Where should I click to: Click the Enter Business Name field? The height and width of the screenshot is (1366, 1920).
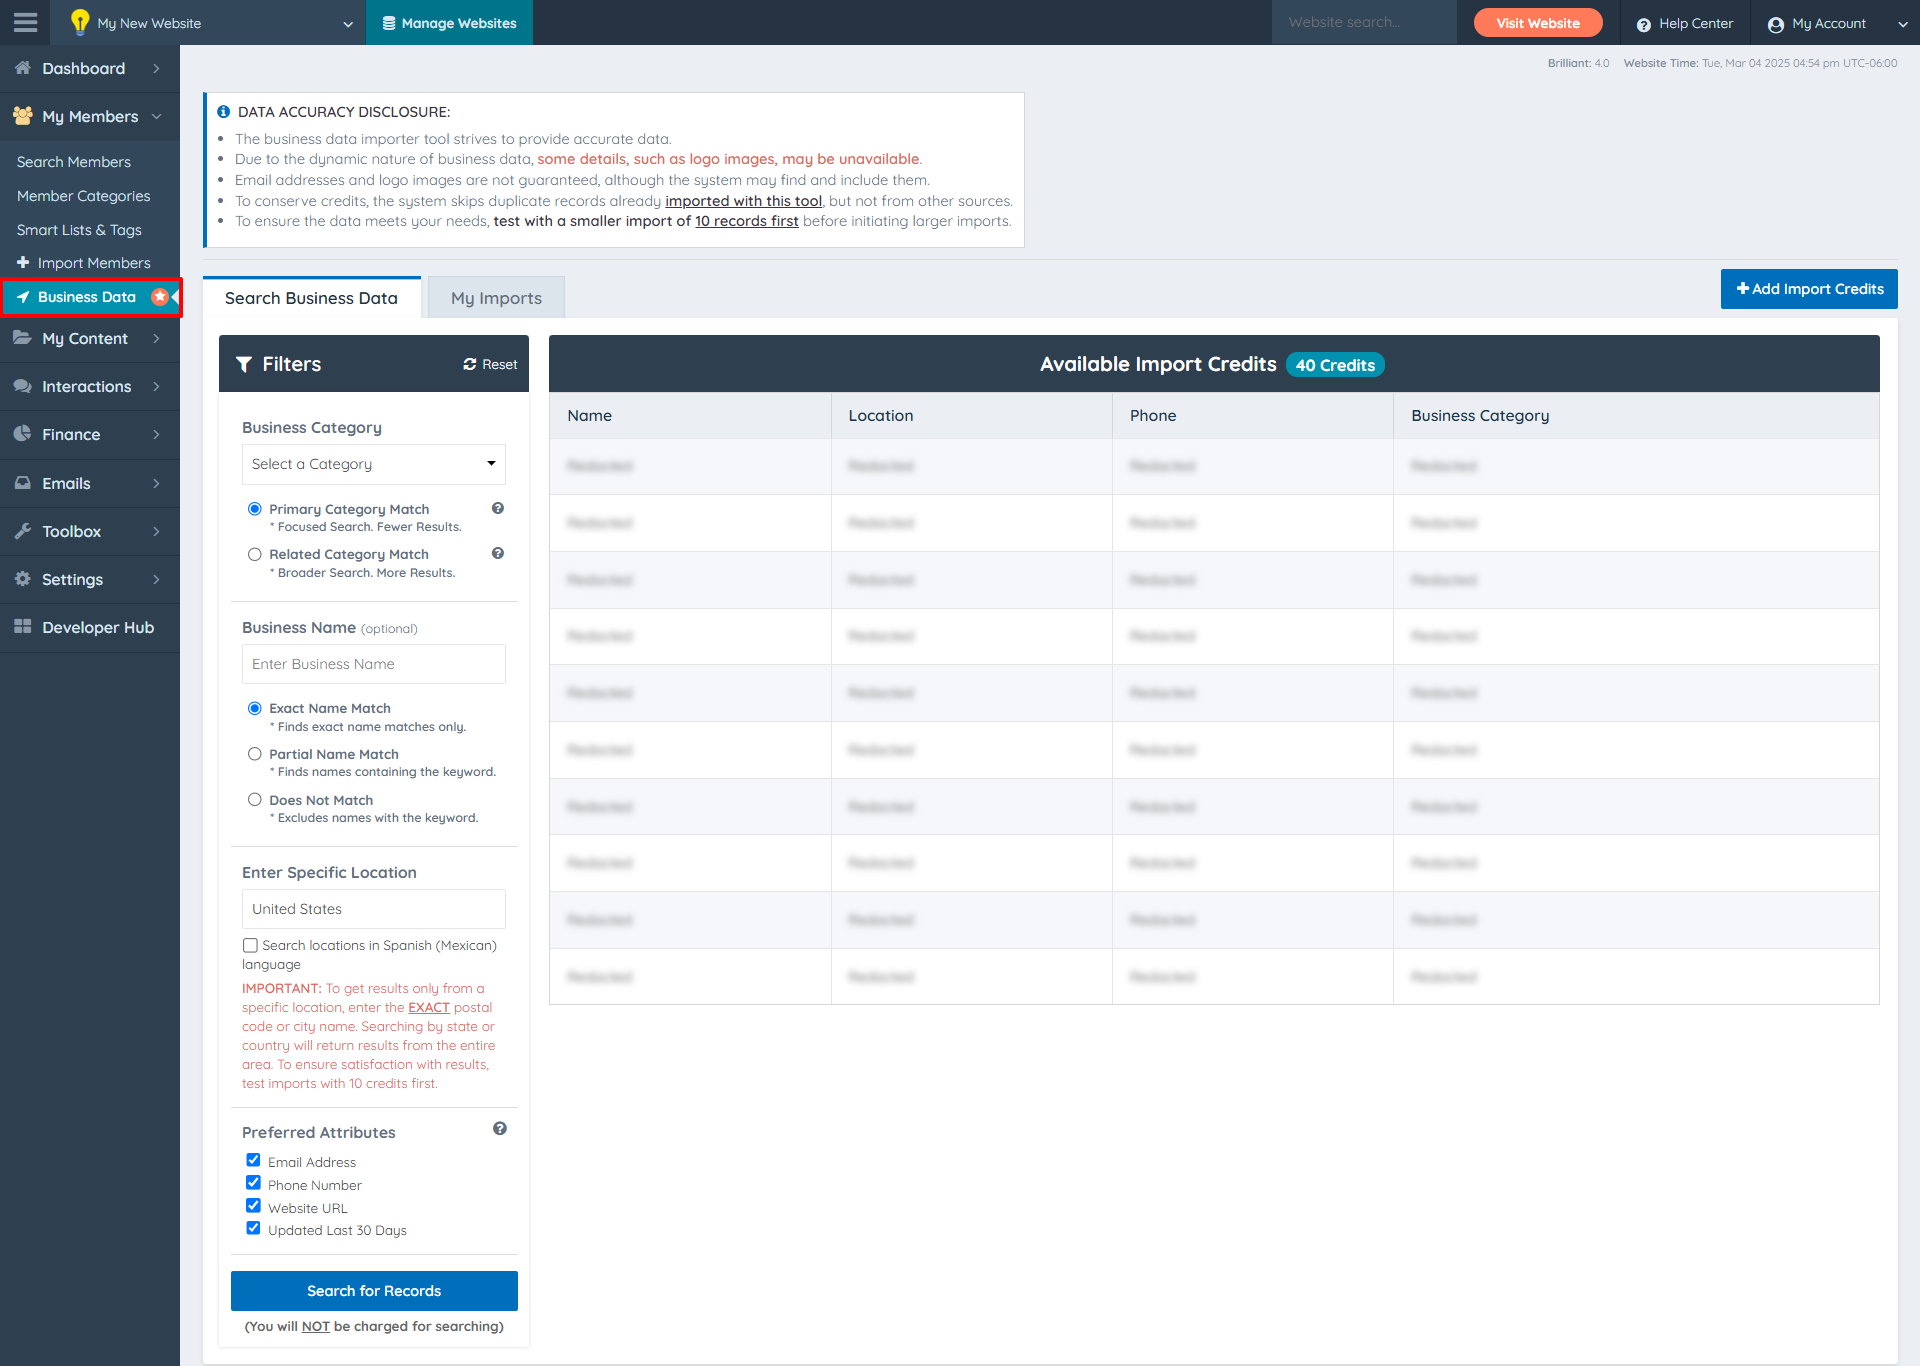(x=373, y=664)
